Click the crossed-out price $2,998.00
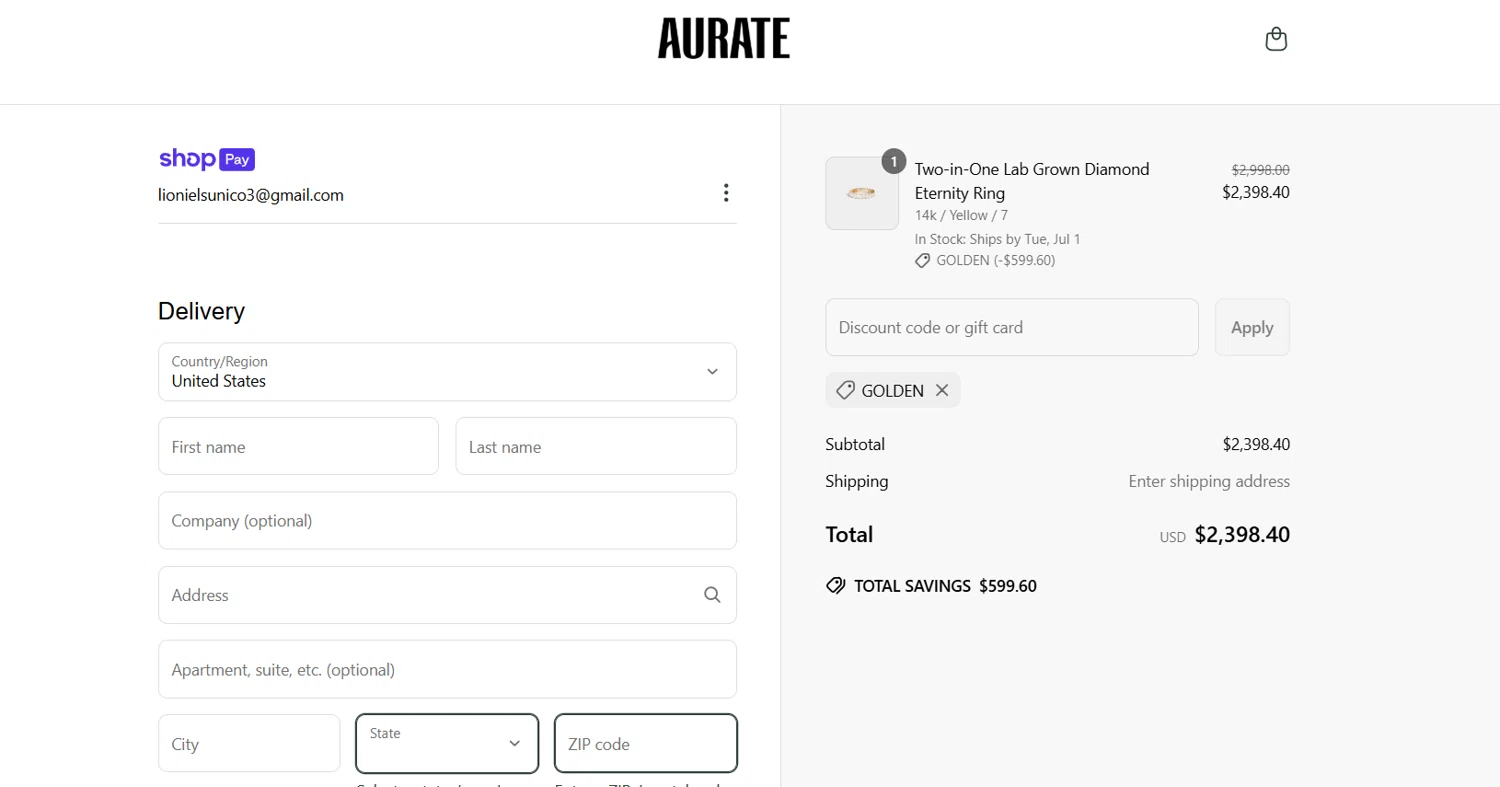This screenshot has height=787, width=1500. pyautogui.click(x=1260, y=170)
